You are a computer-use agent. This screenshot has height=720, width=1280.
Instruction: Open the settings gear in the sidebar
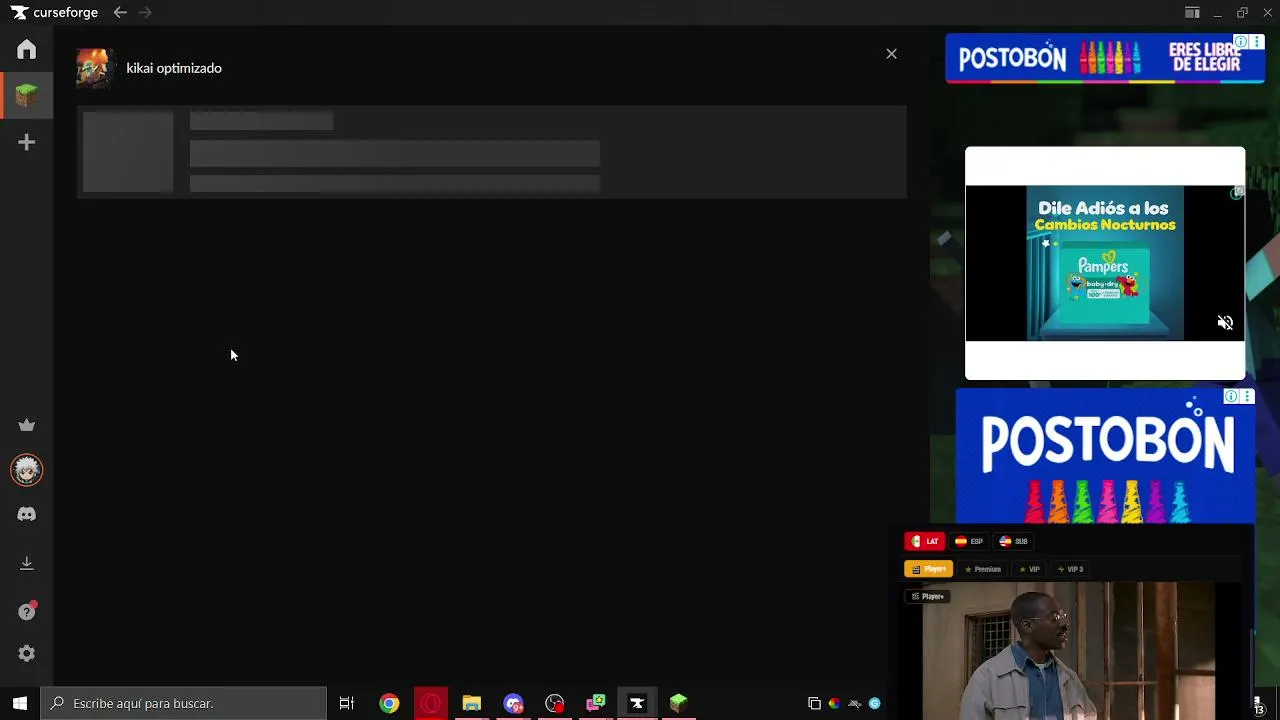tap(27, 654)
